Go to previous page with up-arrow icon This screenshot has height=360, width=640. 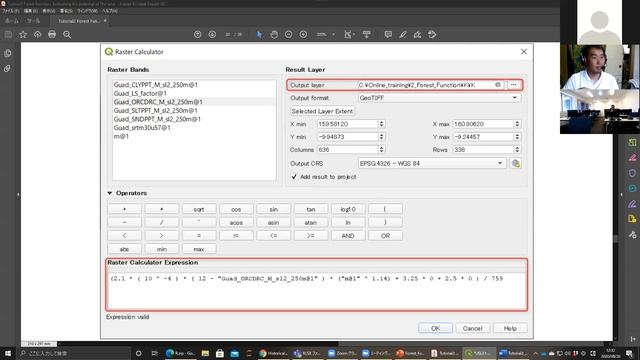(x=198, y=35)
